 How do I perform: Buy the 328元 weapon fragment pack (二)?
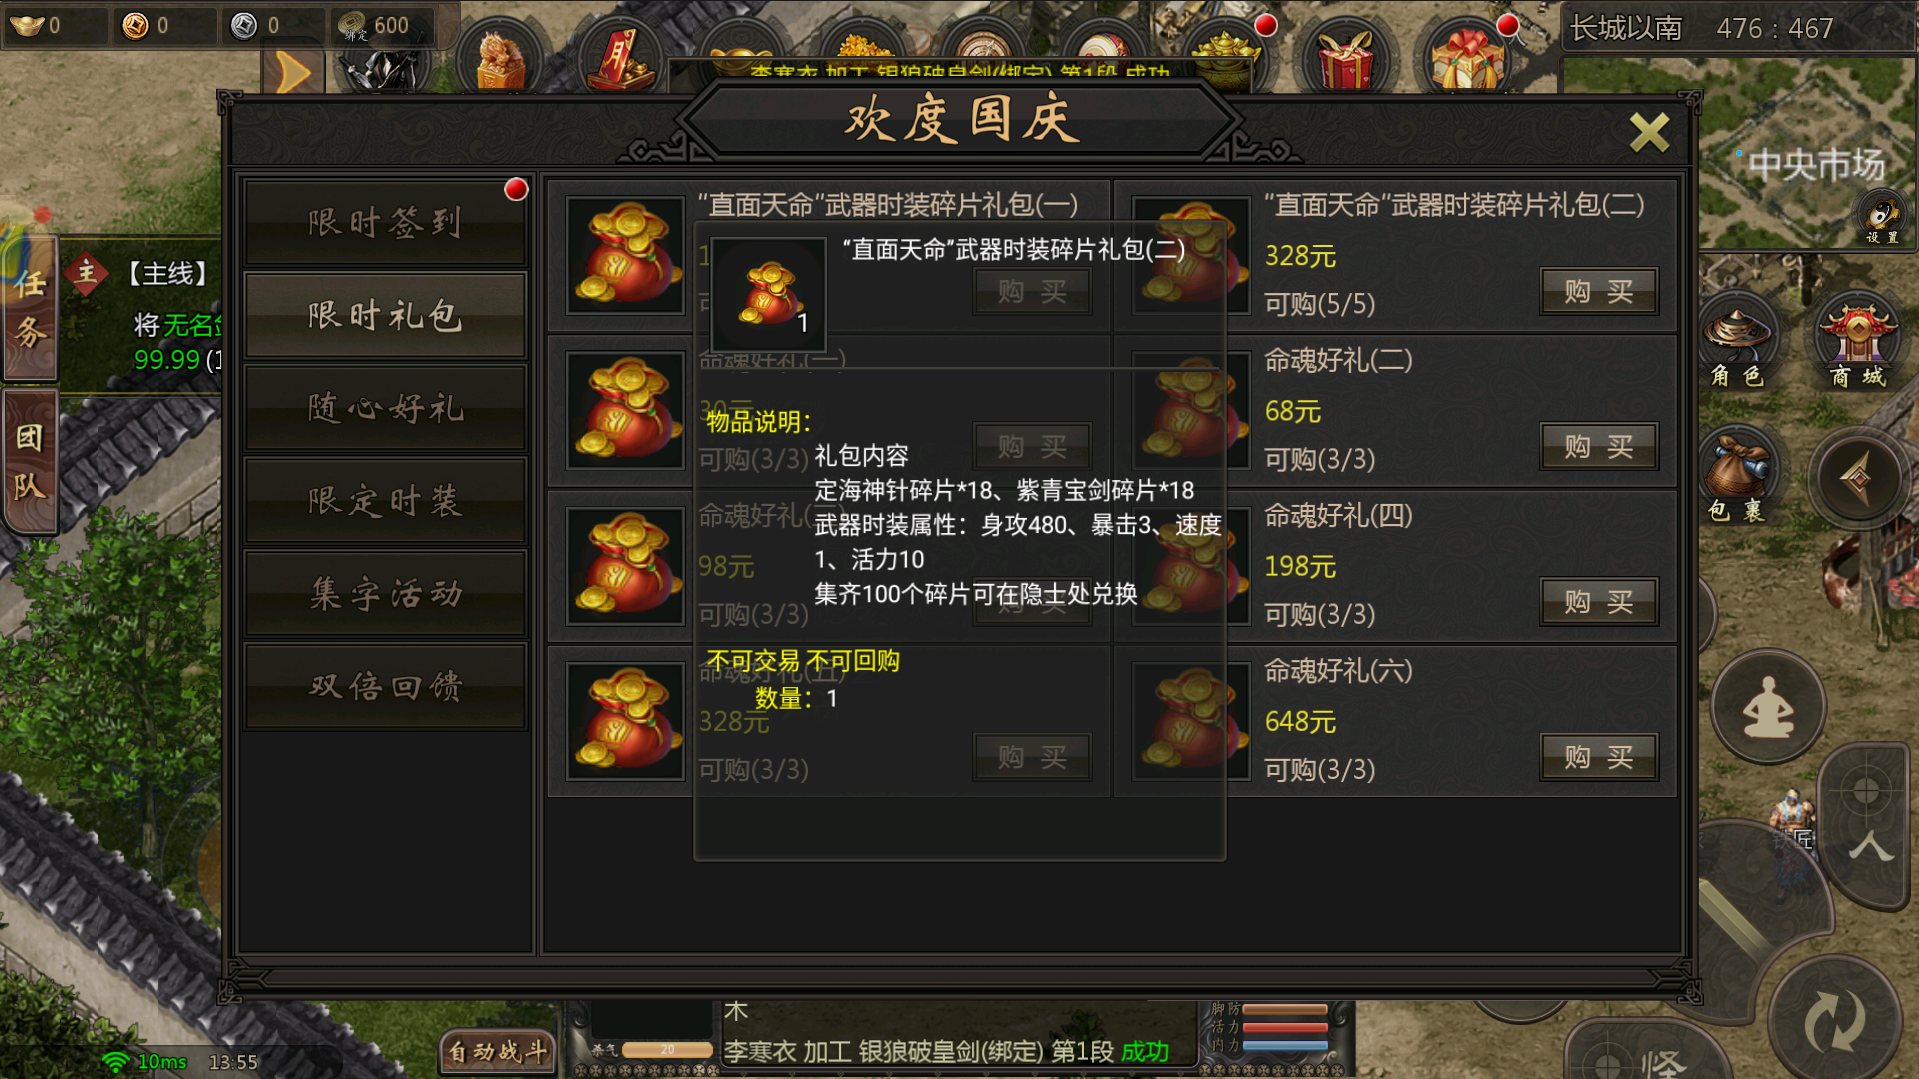point(1598,291)
